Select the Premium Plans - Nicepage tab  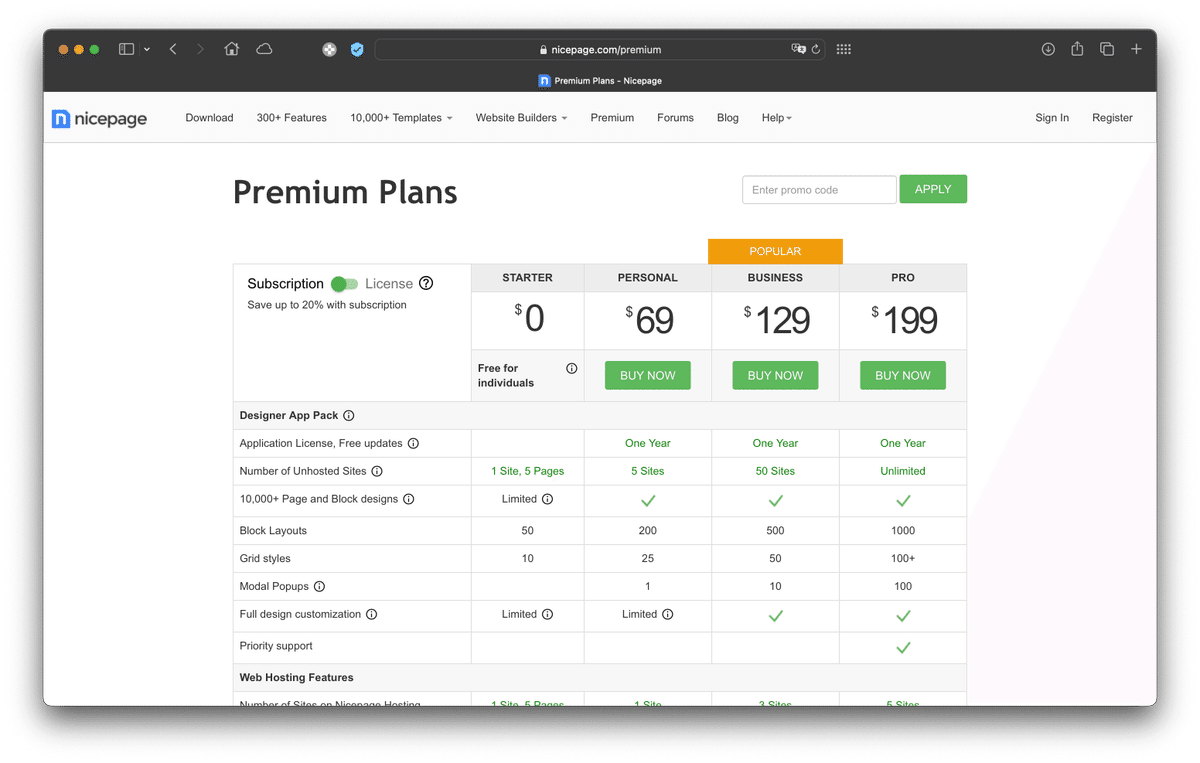click(600, 81)
